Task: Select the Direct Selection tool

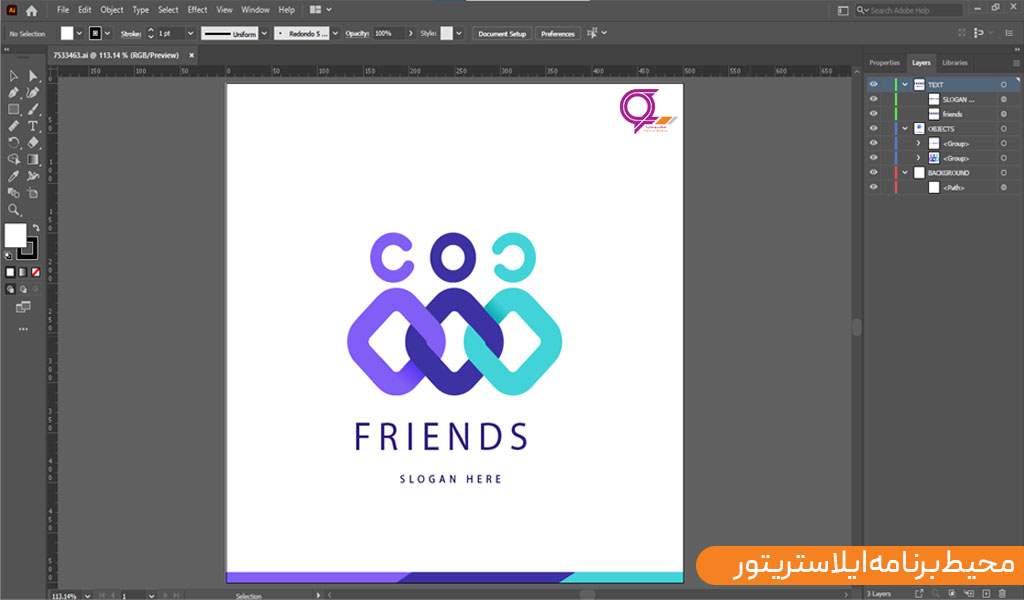Action: coord(33,76)
